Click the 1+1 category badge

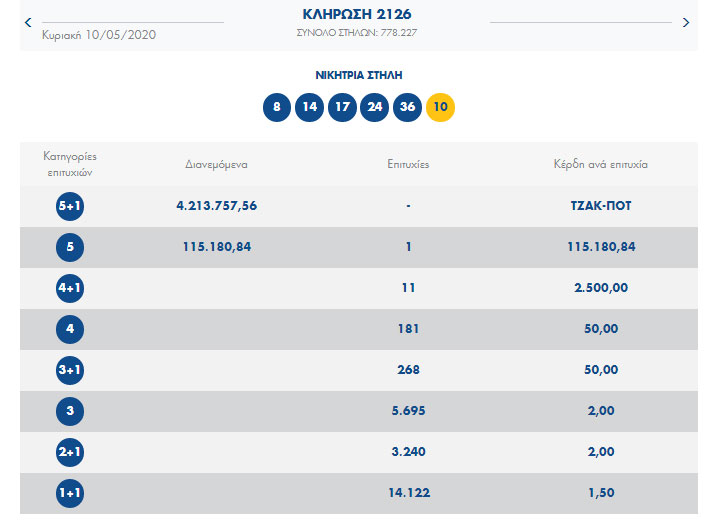70,493
